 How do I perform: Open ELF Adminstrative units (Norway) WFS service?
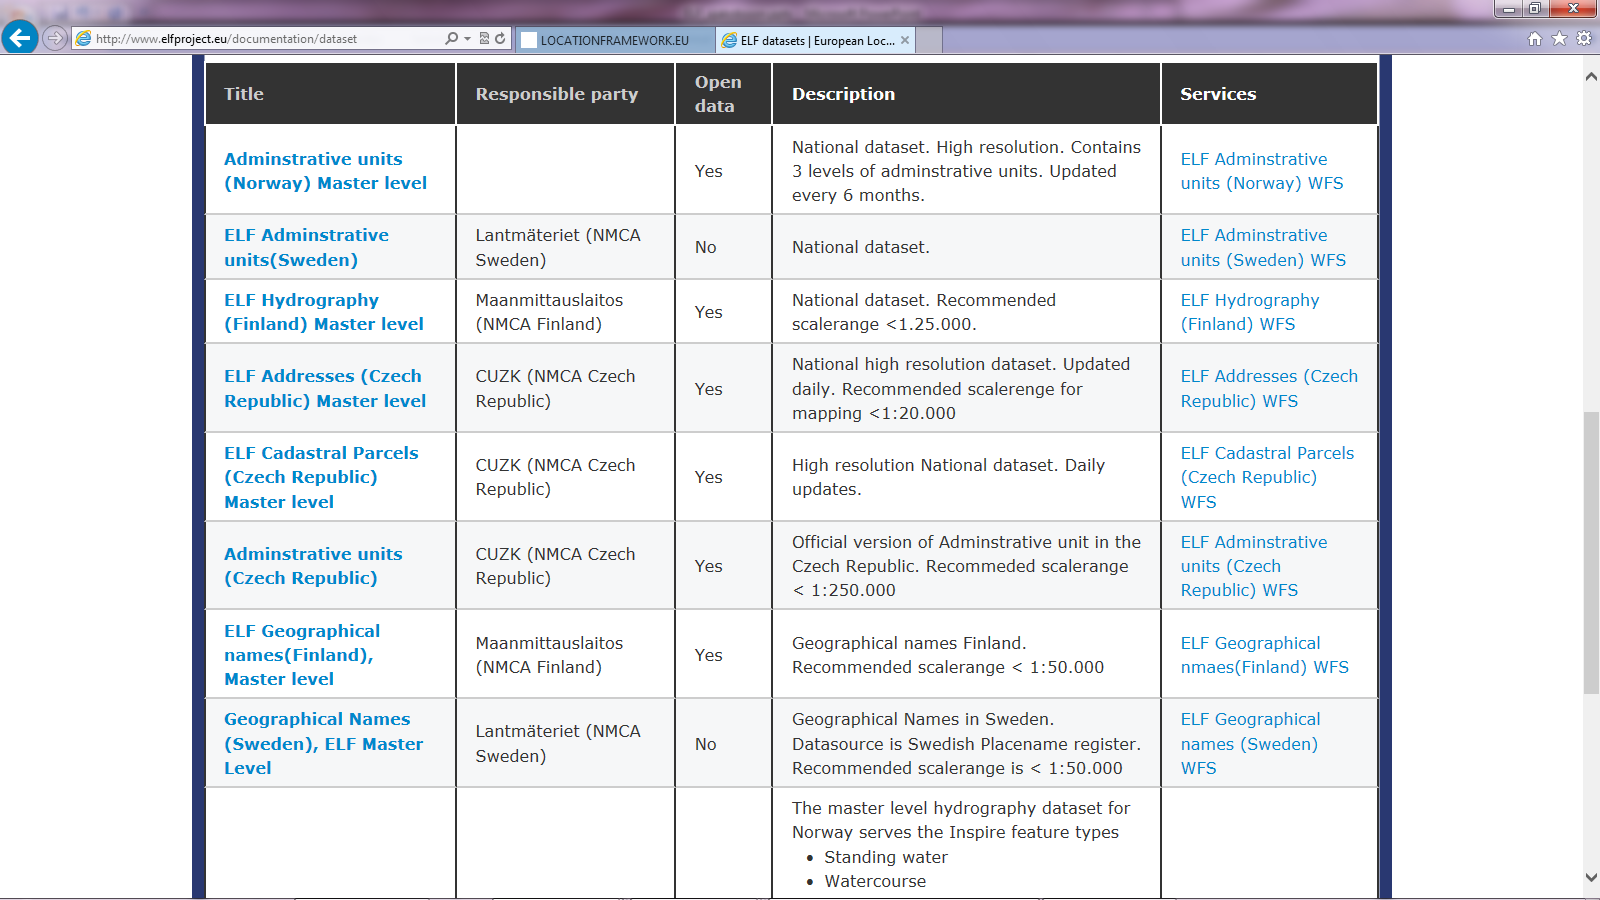1262,171
